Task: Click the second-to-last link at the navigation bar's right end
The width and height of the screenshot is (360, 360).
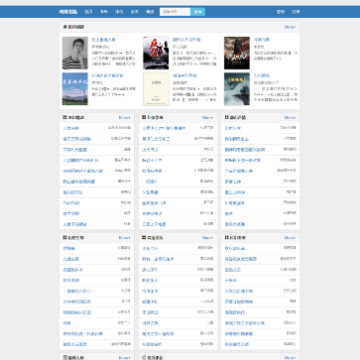Action: (x=281, y=12)
